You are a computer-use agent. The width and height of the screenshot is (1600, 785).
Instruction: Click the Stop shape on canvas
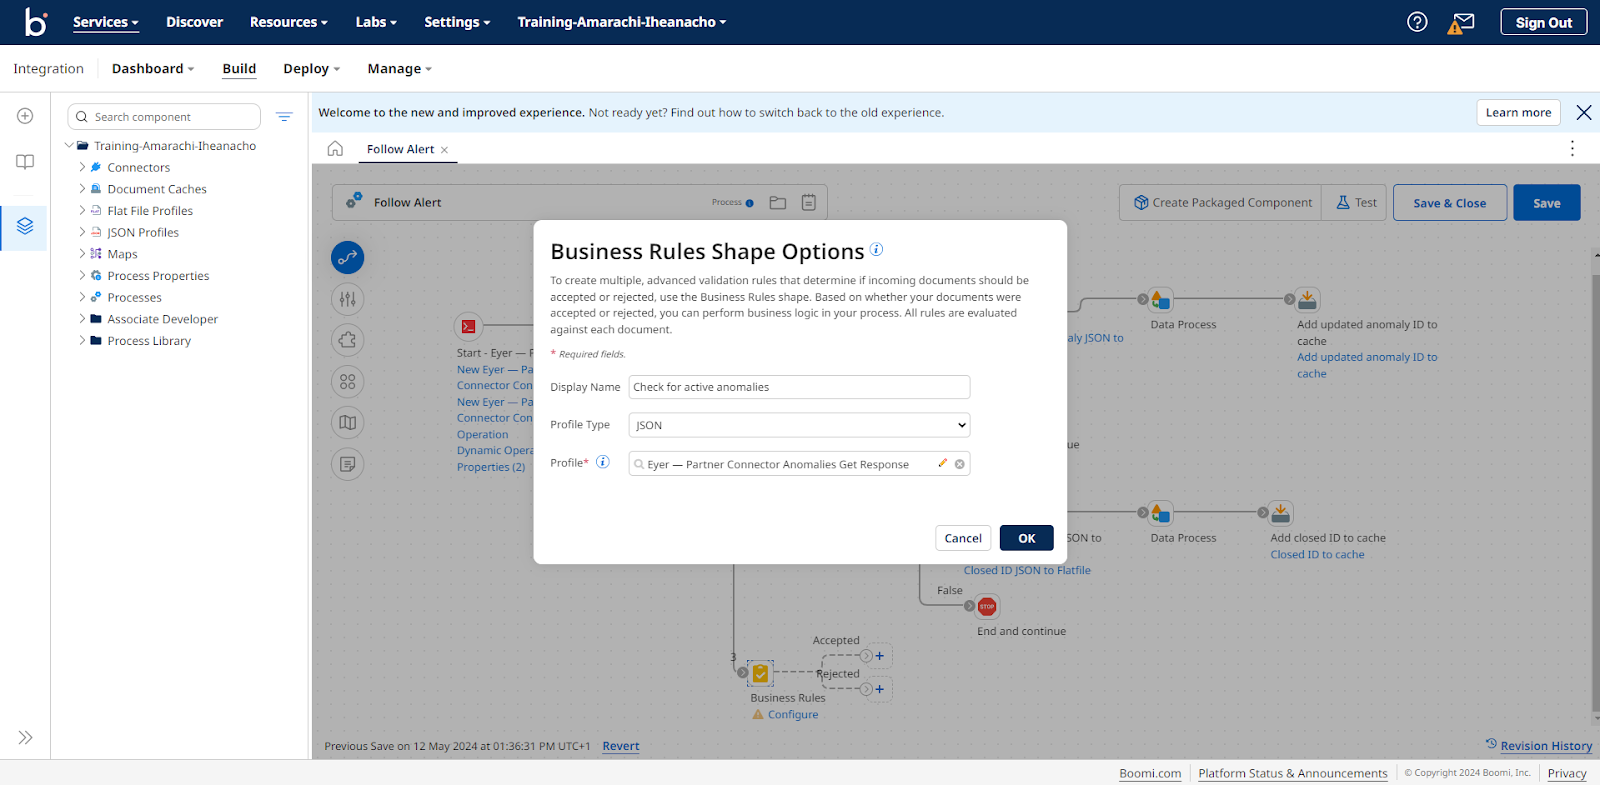987,606
